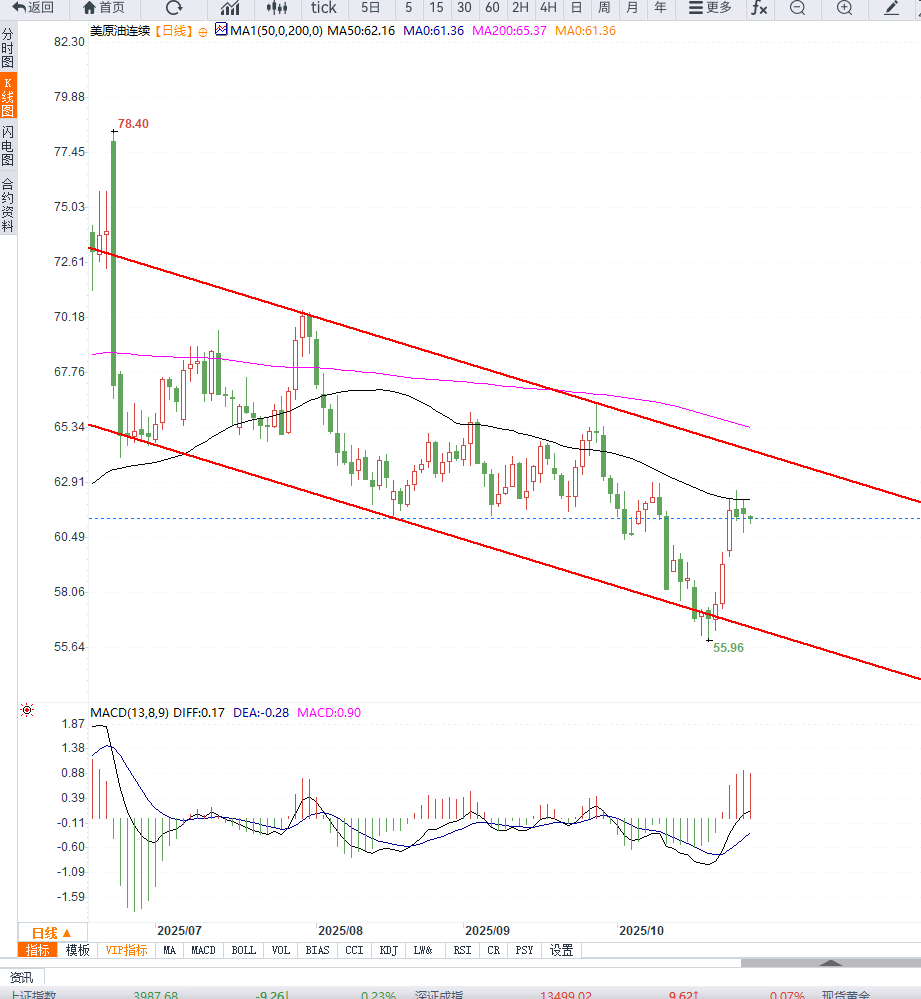Open the fx formula indicator icon
Screen dimensions: 921x999
tap(759, 8)
